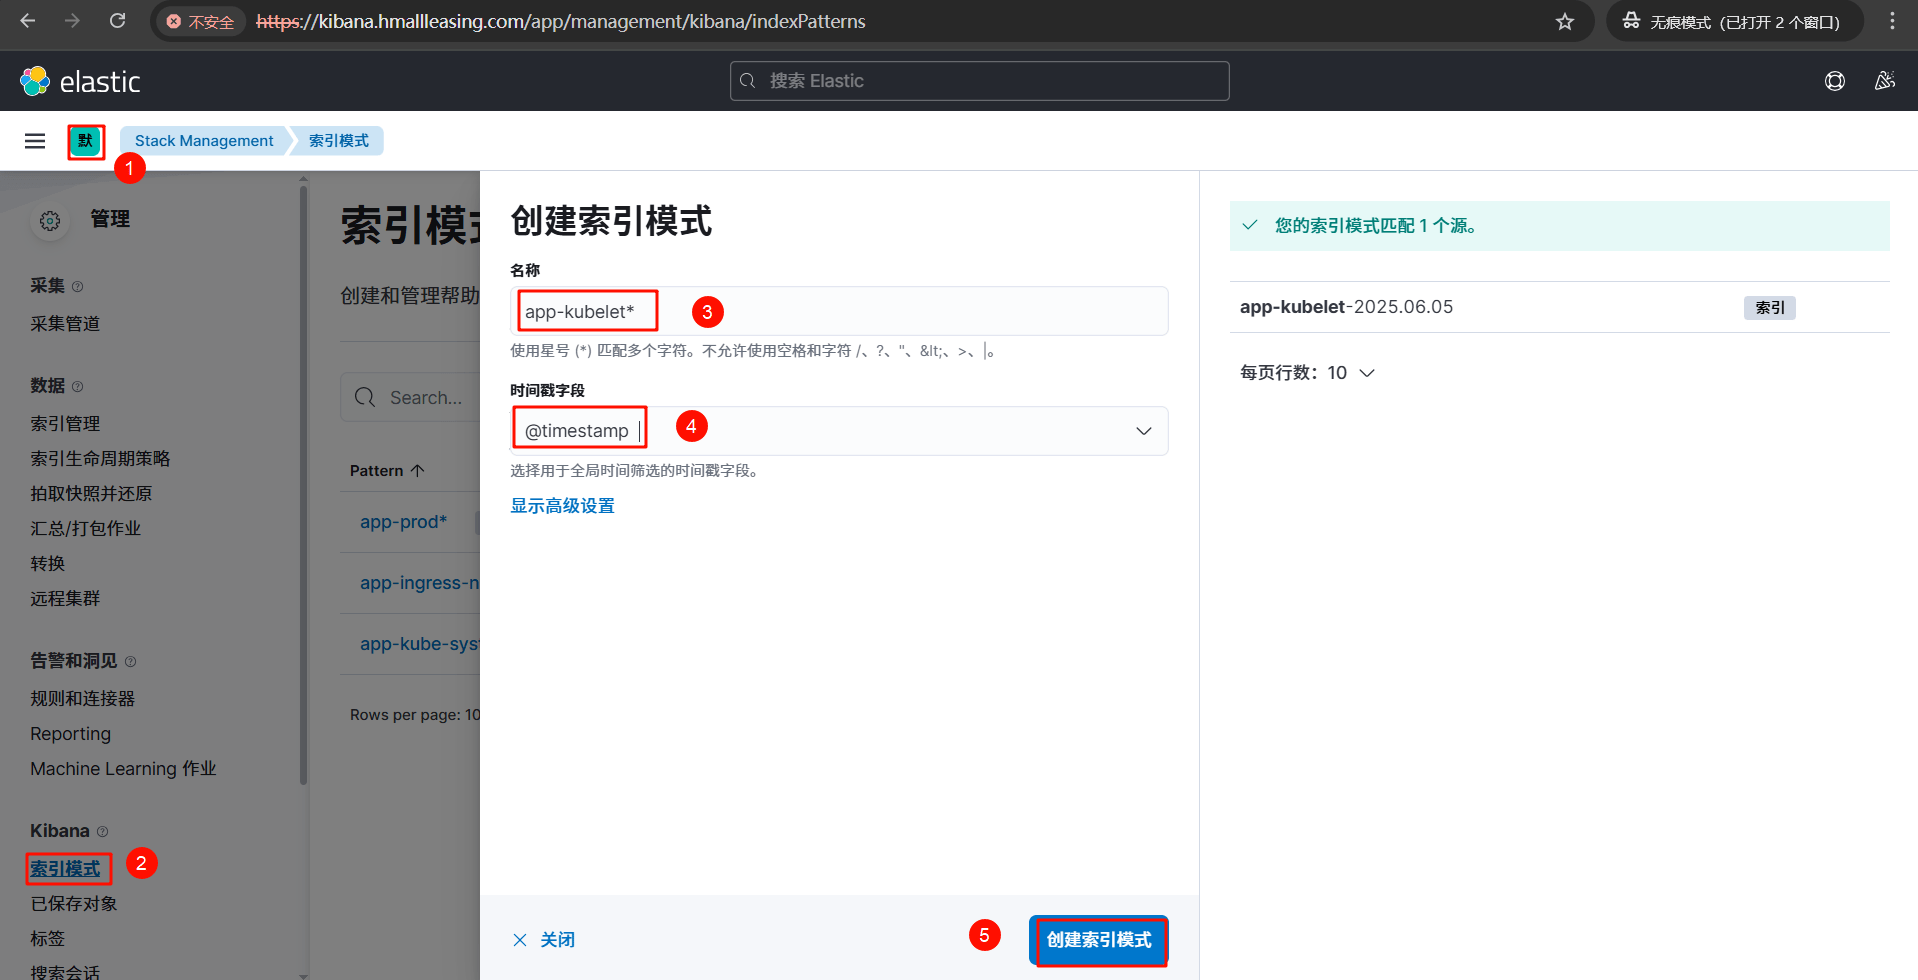Reload the browser page

coord(117,21)
